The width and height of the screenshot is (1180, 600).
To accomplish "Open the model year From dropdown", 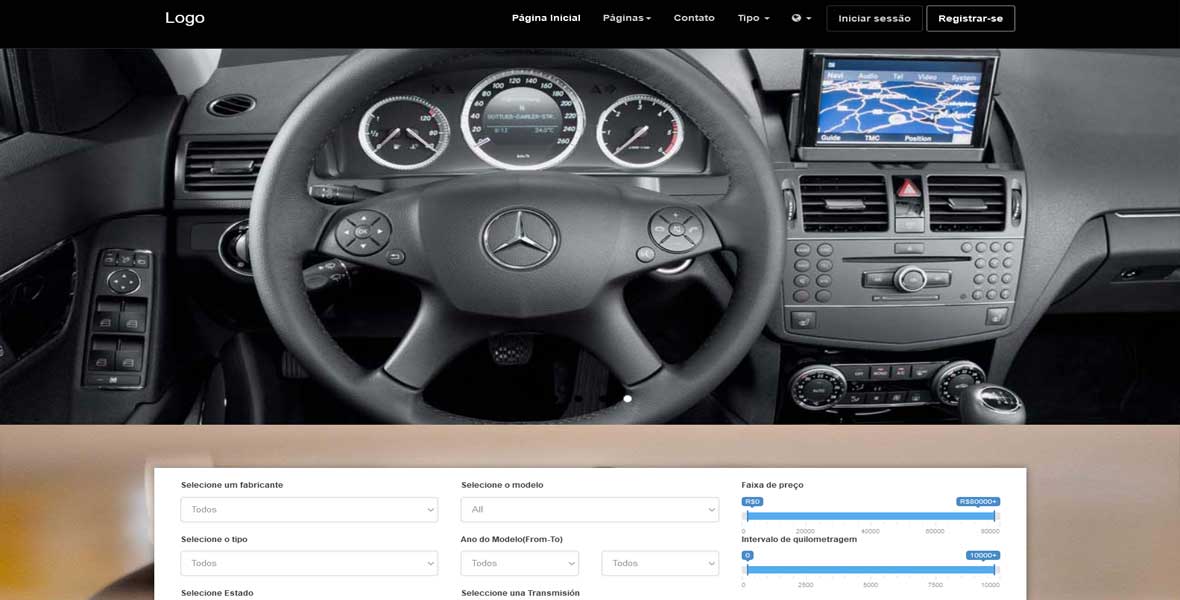I will 520,563.
